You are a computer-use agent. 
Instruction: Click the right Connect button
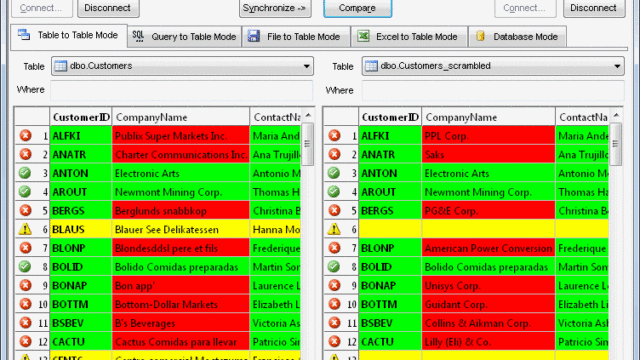525,8
